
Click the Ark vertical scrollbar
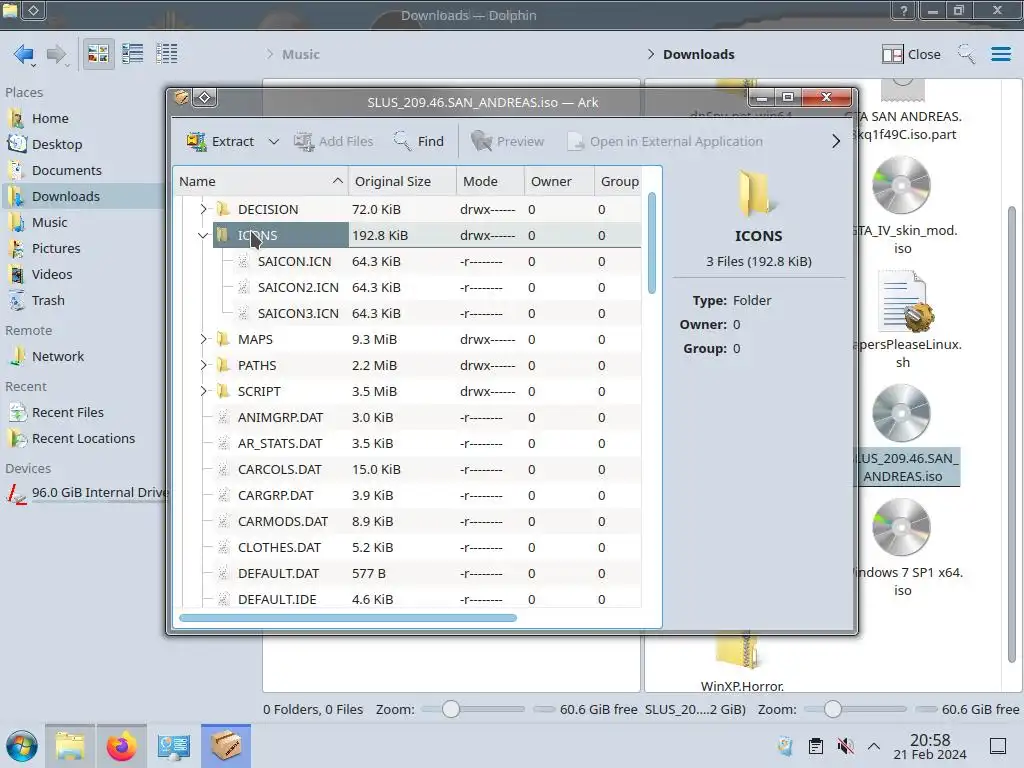651,243
